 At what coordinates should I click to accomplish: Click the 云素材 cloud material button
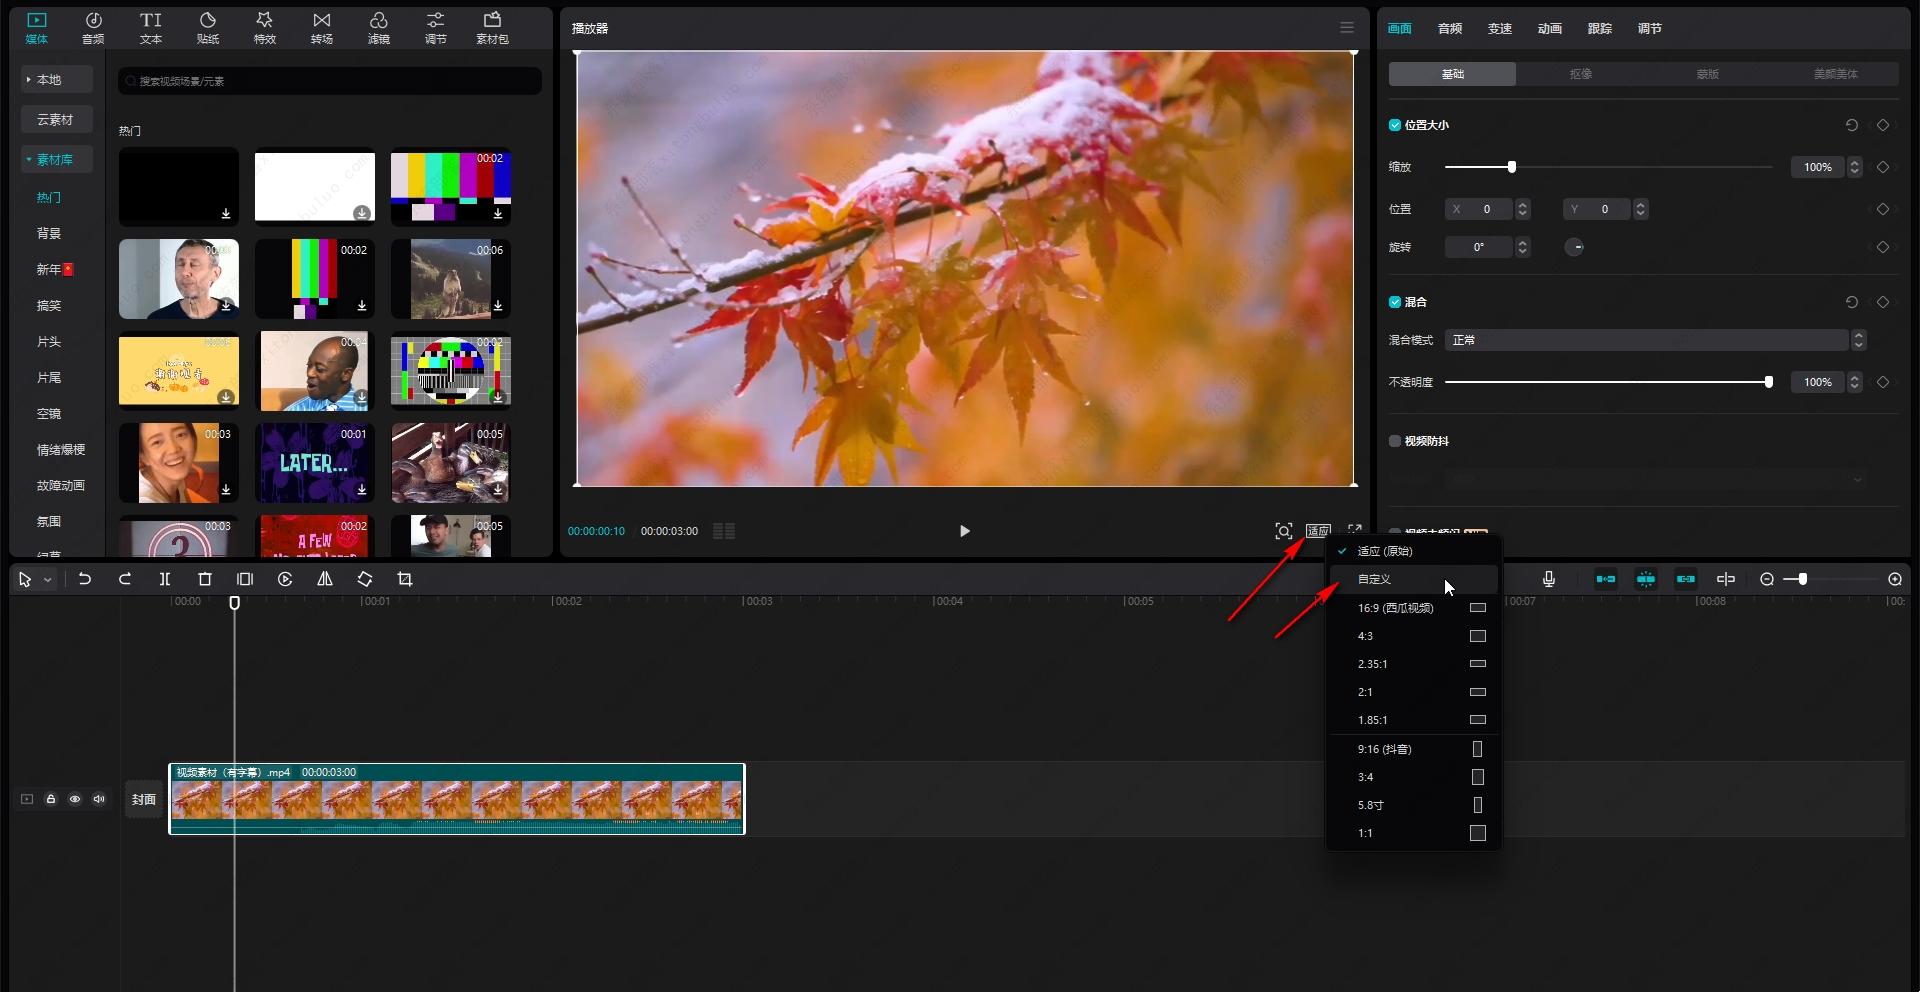point(57,119)
